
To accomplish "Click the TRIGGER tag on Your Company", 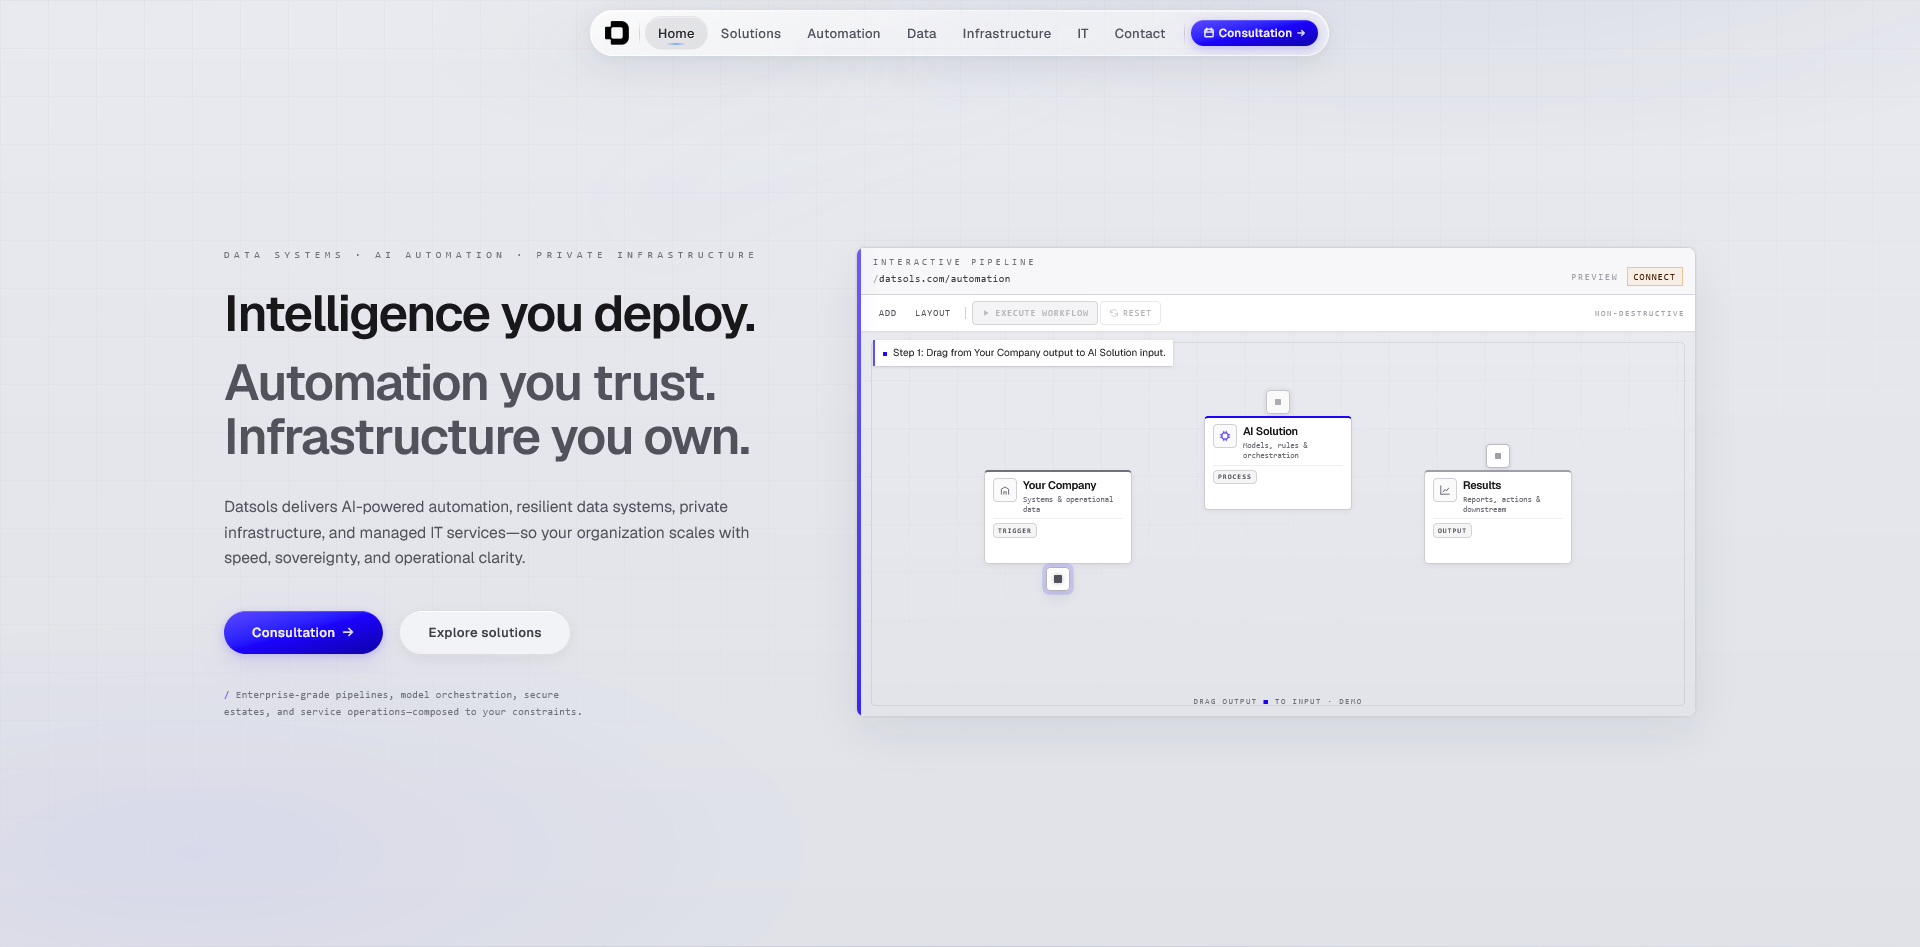I will point(1014,531).
